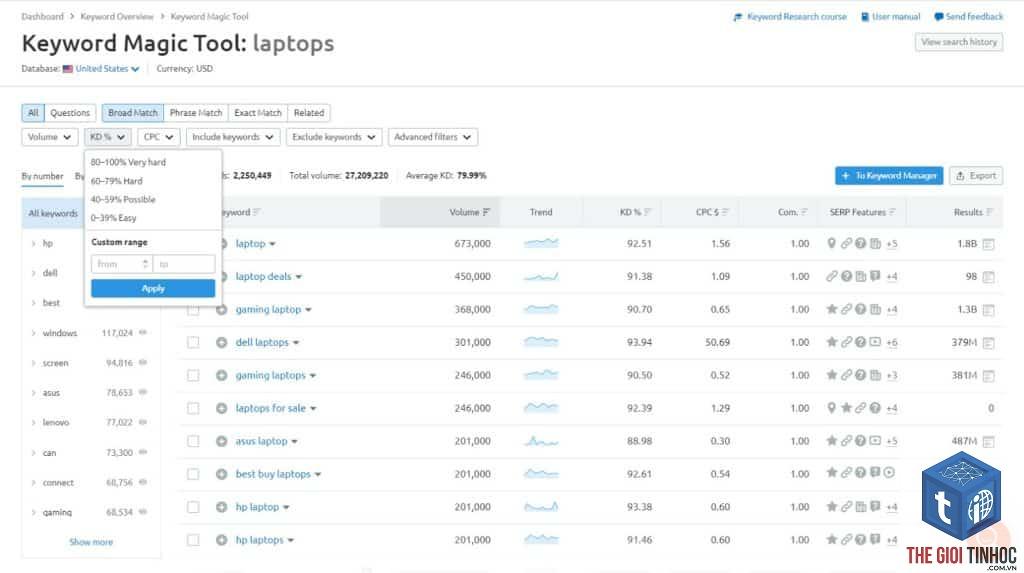This screenshot has width=1024, height=573.
Task: Tick checkbox for 'asus laptop' row
Action: tap(193, 442)
